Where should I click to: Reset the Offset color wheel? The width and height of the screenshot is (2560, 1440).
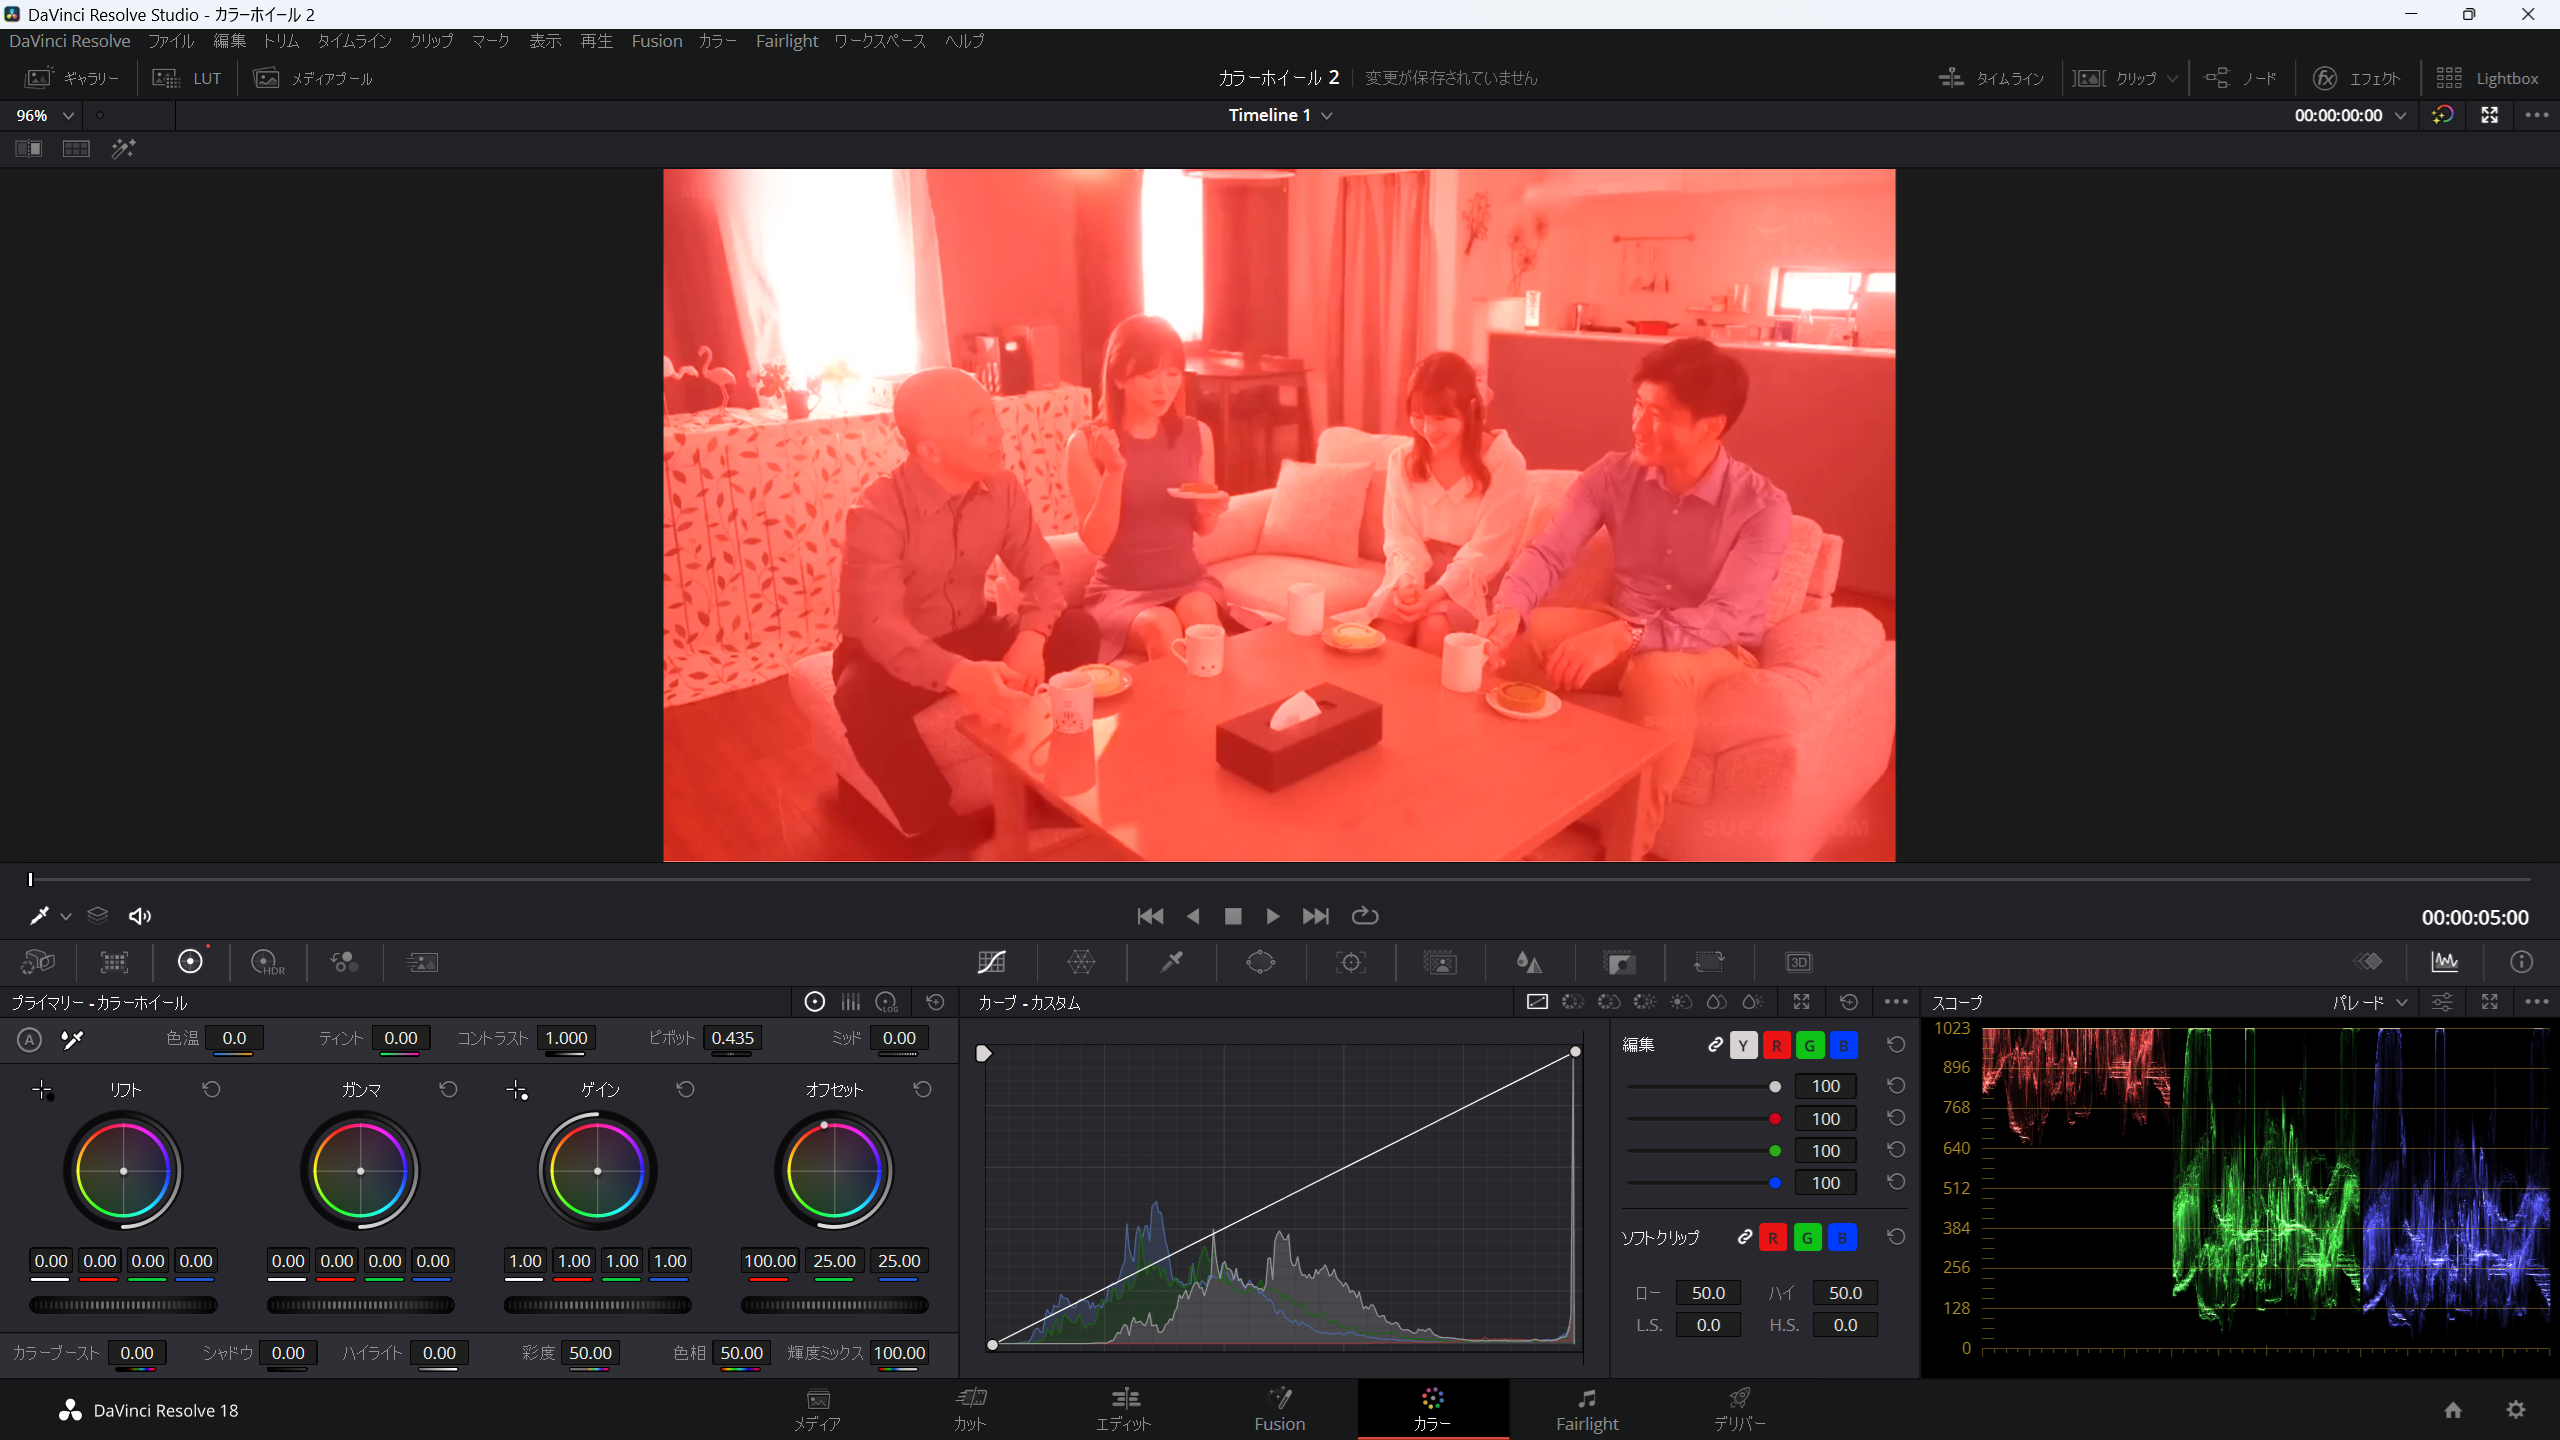(x=922, y=1089)
